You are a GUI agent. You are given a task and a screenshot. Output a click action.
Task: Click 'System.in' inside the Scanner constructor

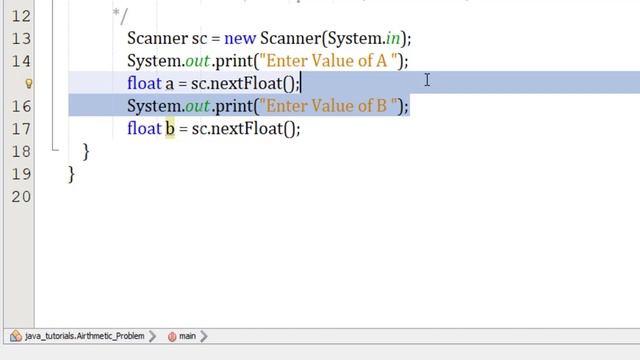click(364, 38)
